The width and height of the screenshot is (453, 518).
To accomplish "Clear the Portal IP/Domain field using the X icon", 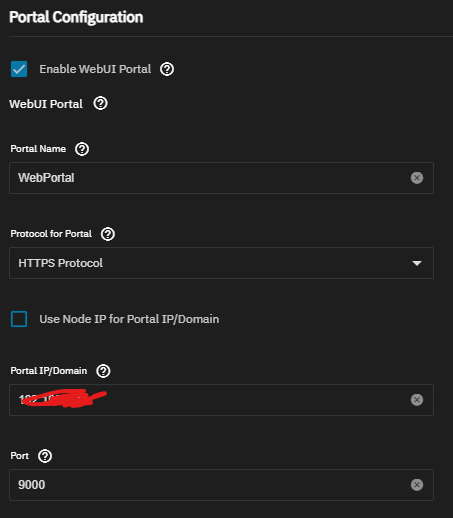I will point(417,400).
